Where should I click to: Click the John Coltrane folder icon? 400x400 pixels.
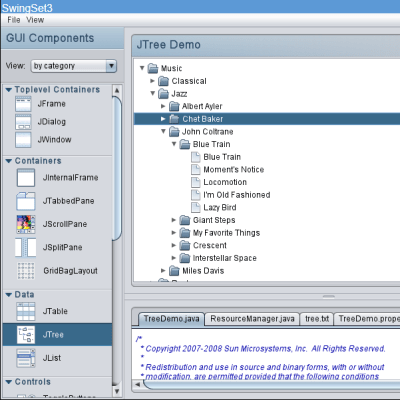coord(174,132)
